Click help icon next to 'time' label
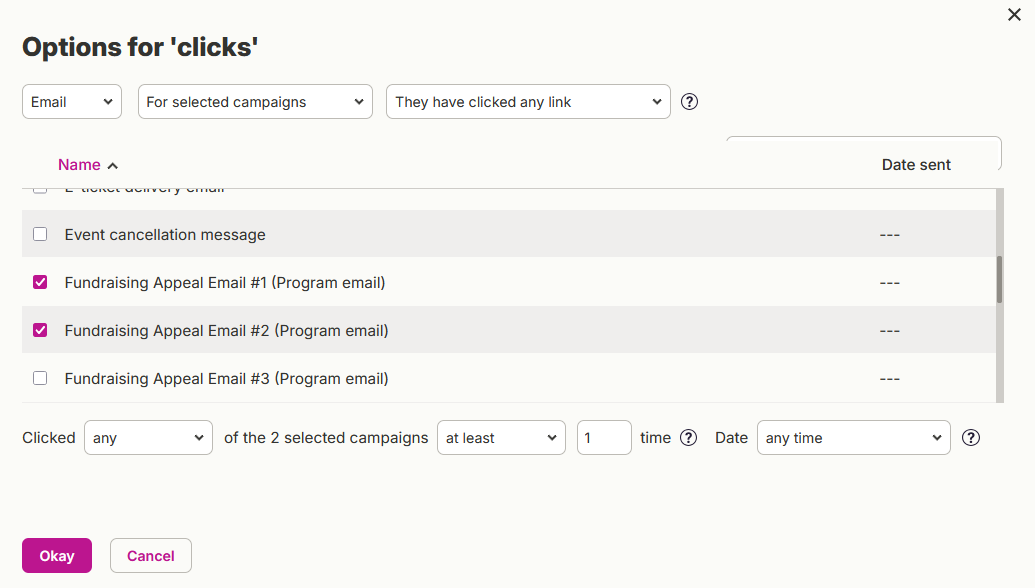1035x588 pixels. pos(688,438)
